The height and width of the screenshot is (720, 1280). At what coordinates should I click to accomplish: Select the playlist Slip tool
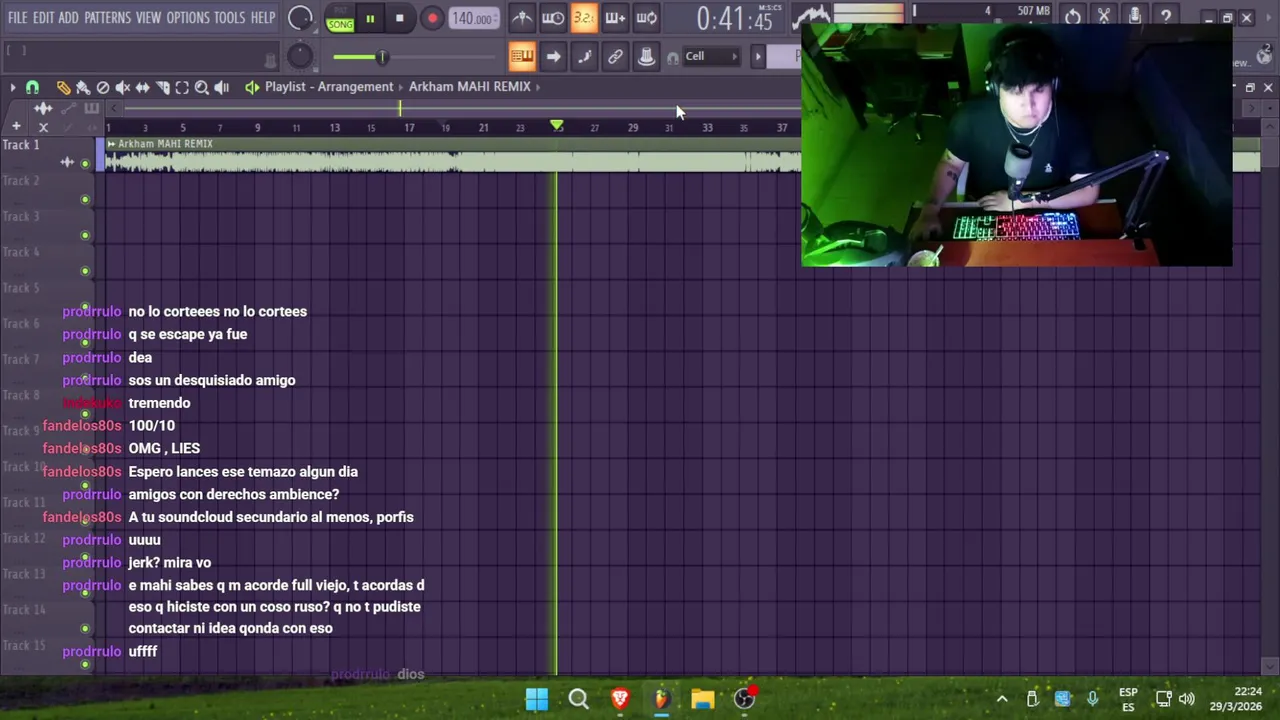[142, 87]
